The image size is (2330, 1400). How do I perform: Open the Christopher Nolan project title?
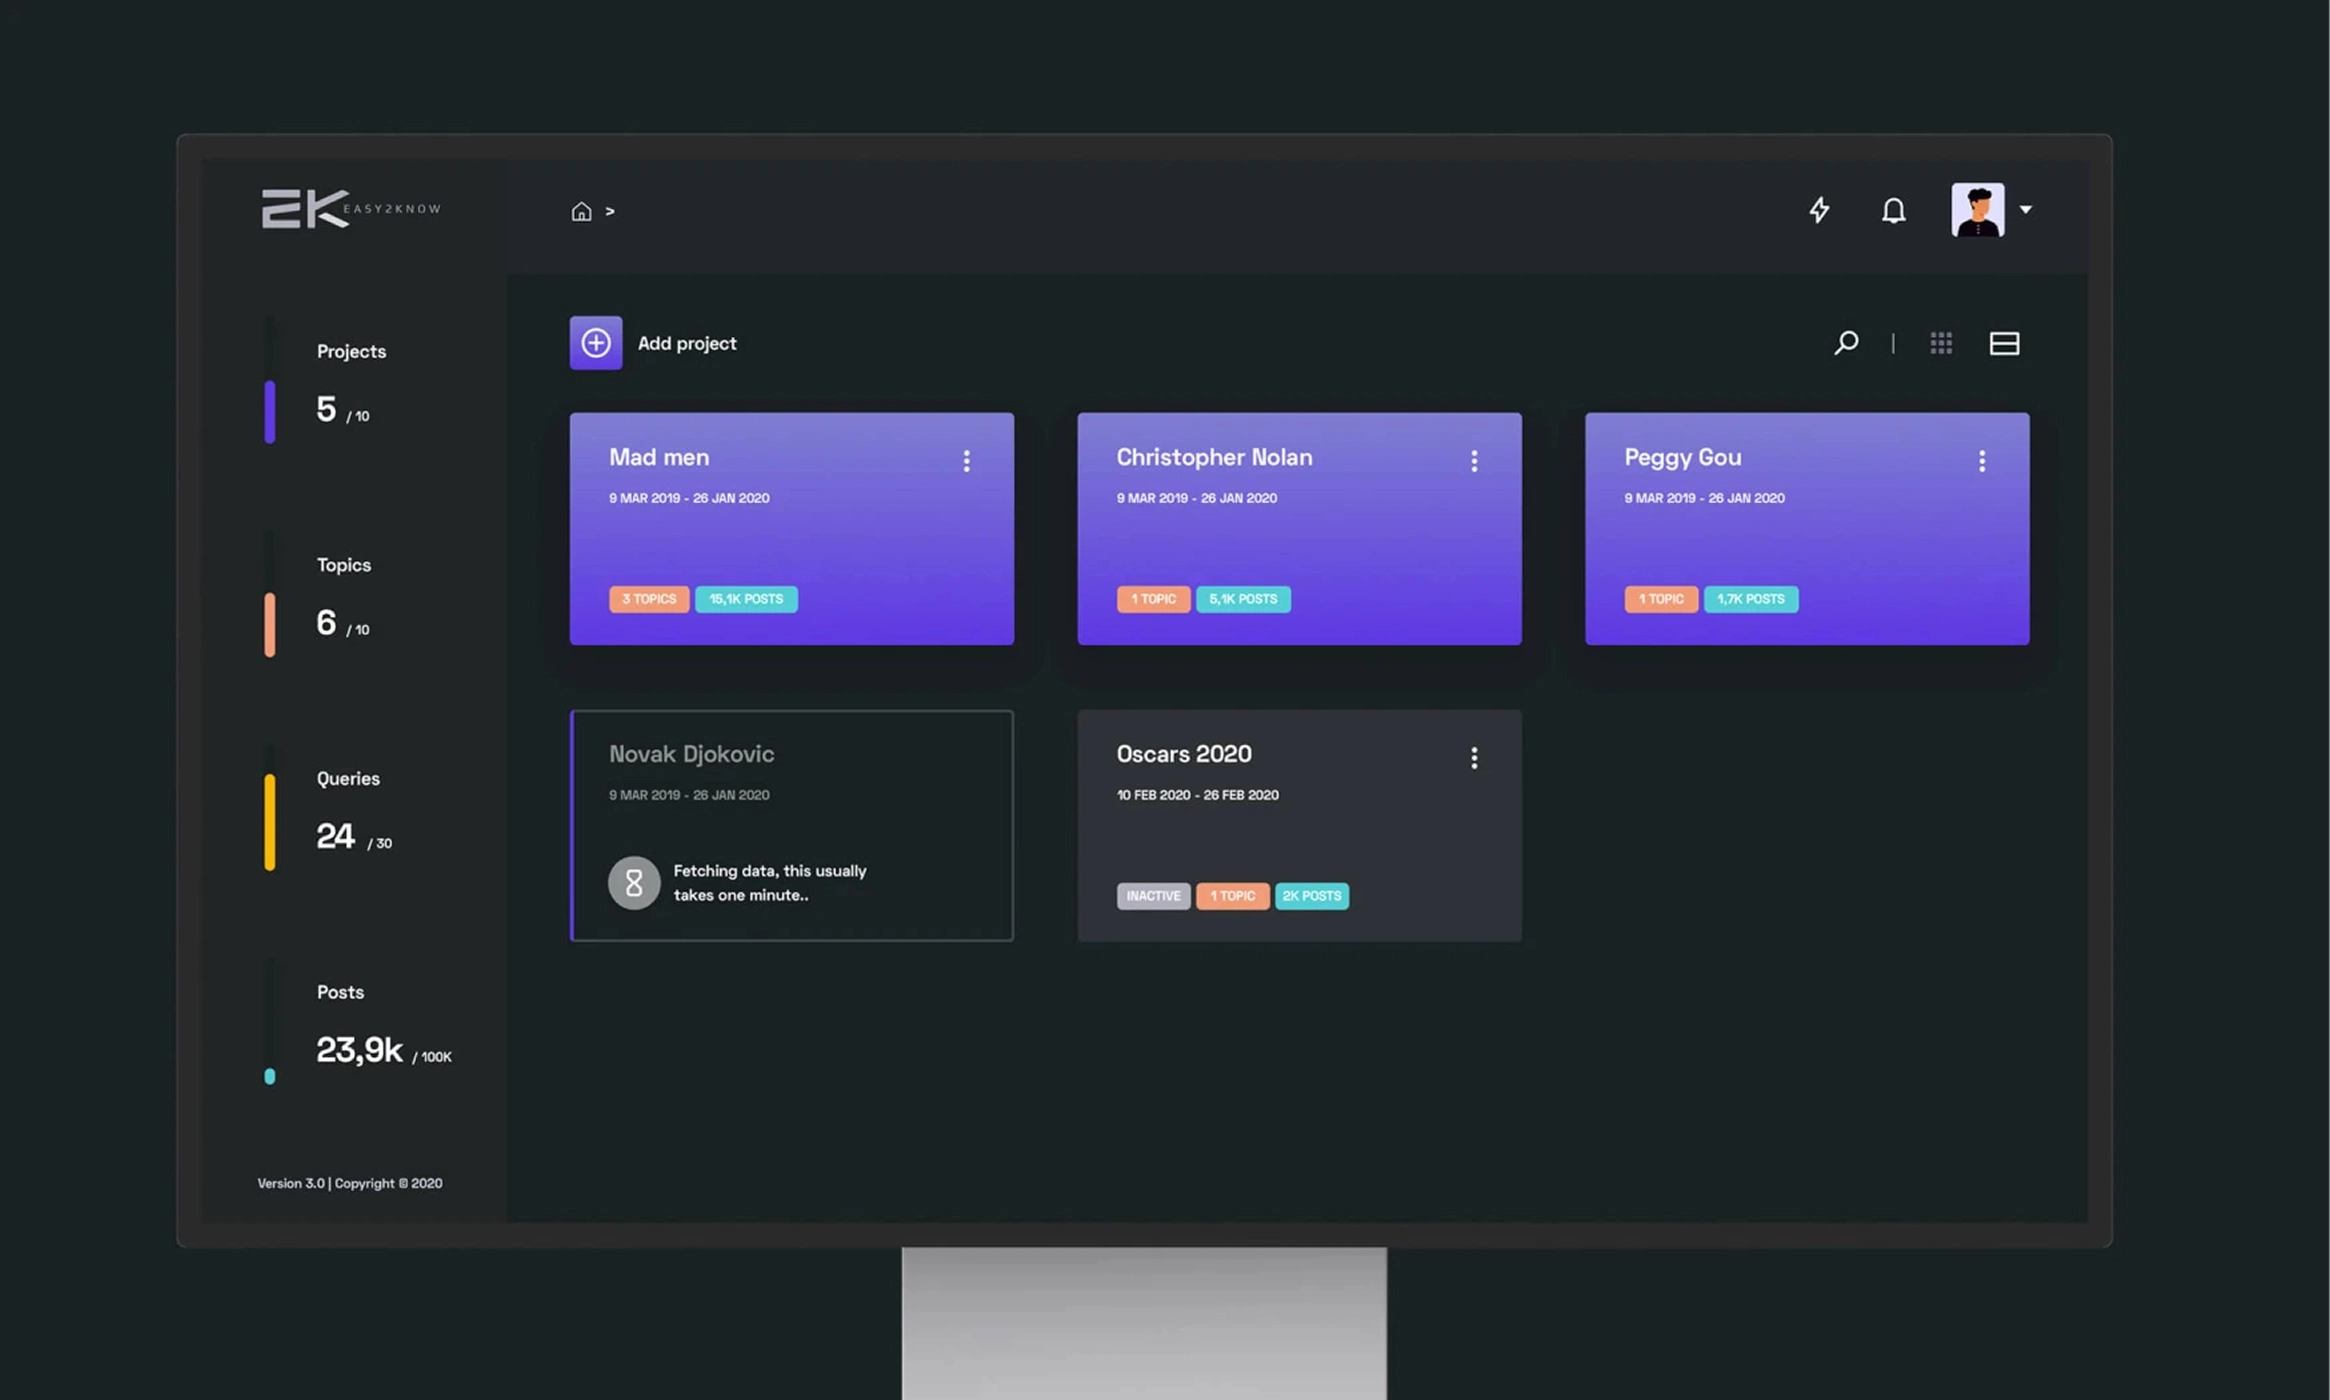click(1214, 457)
